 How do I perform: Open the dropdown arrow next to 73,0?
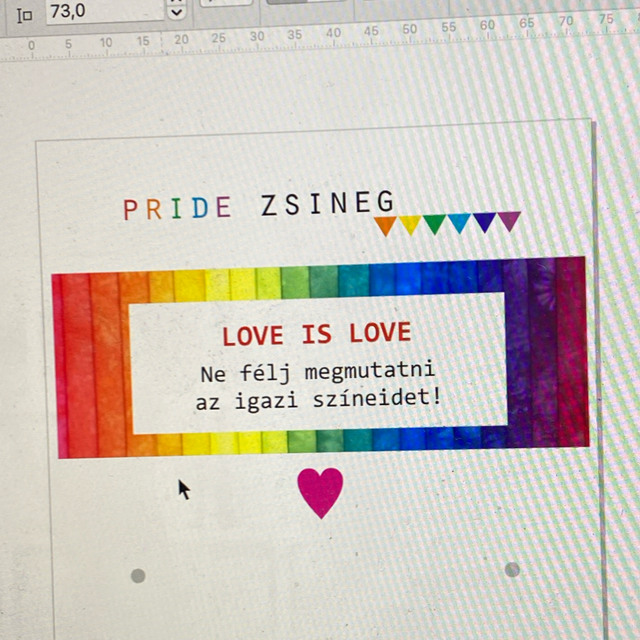tap(177, 12)
